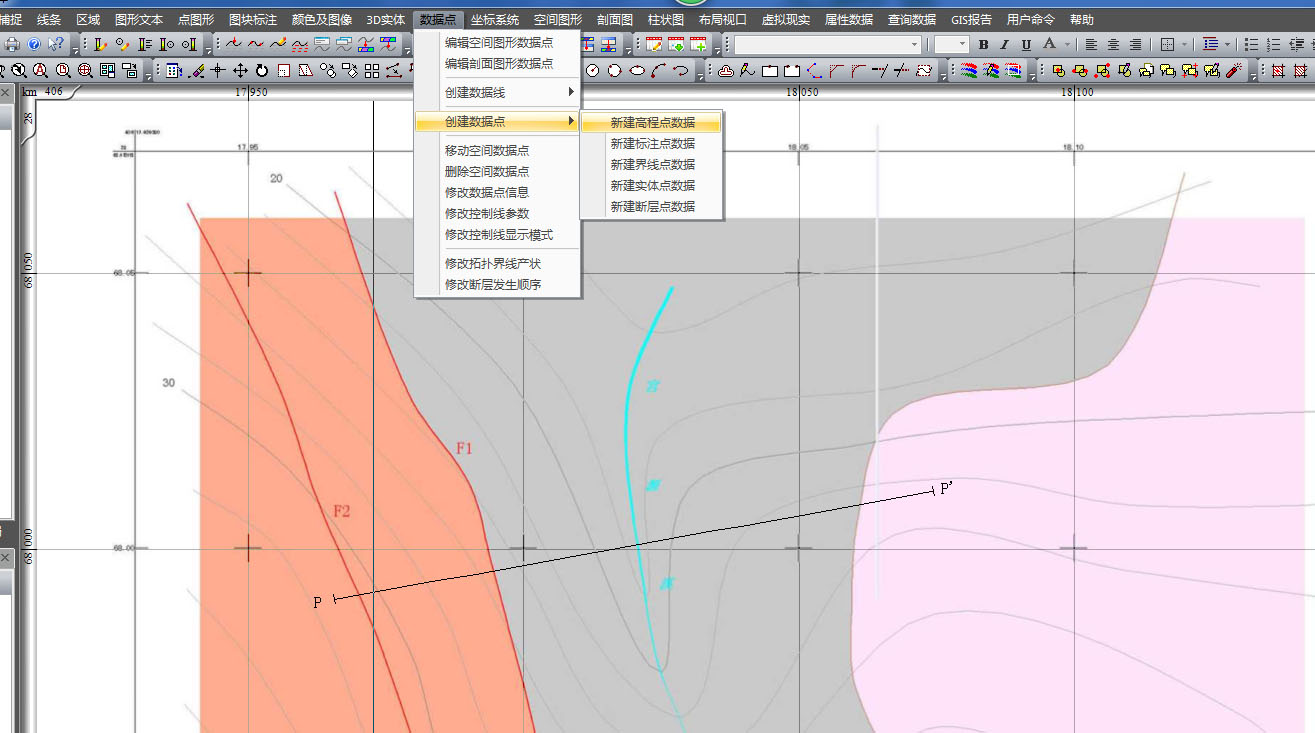Image resolution: width=1315 pixels, height=733 pixels.
Task: Click the print icon in the toolbar
Action: (12, 44)
